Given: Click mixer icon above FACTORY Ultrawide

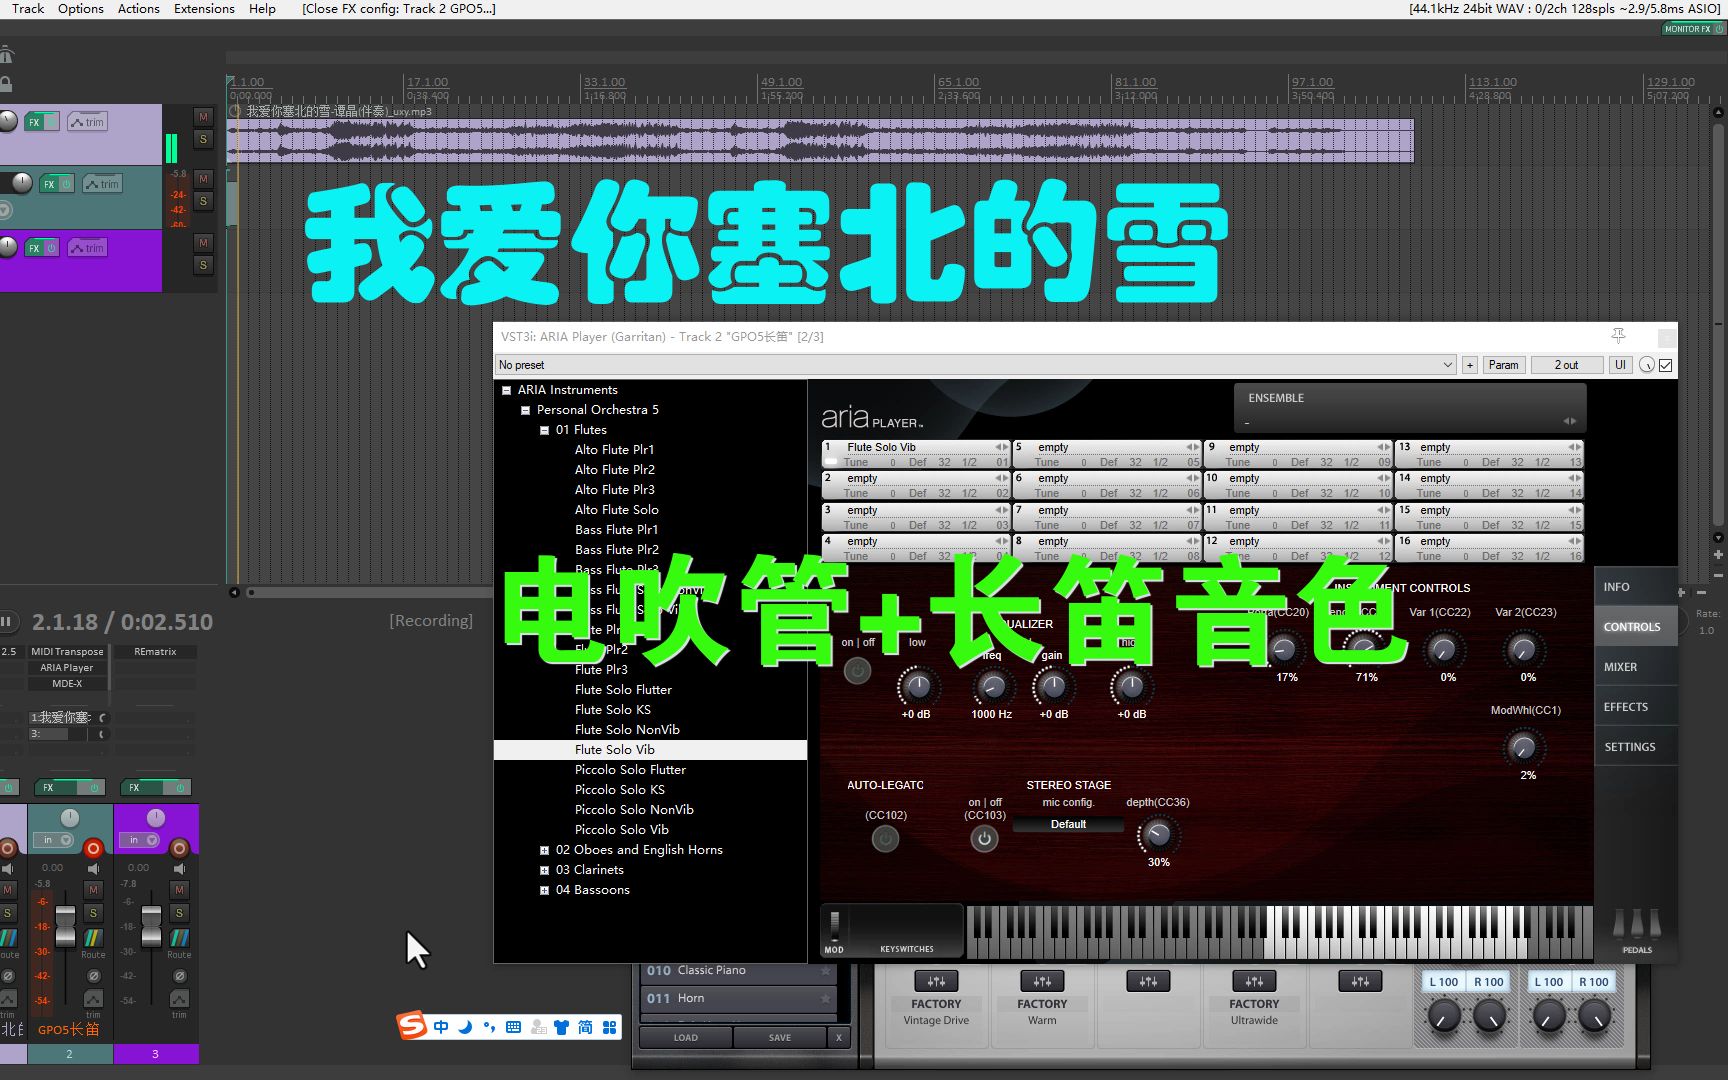Looking at the screenshot, I should point(1254,981).
